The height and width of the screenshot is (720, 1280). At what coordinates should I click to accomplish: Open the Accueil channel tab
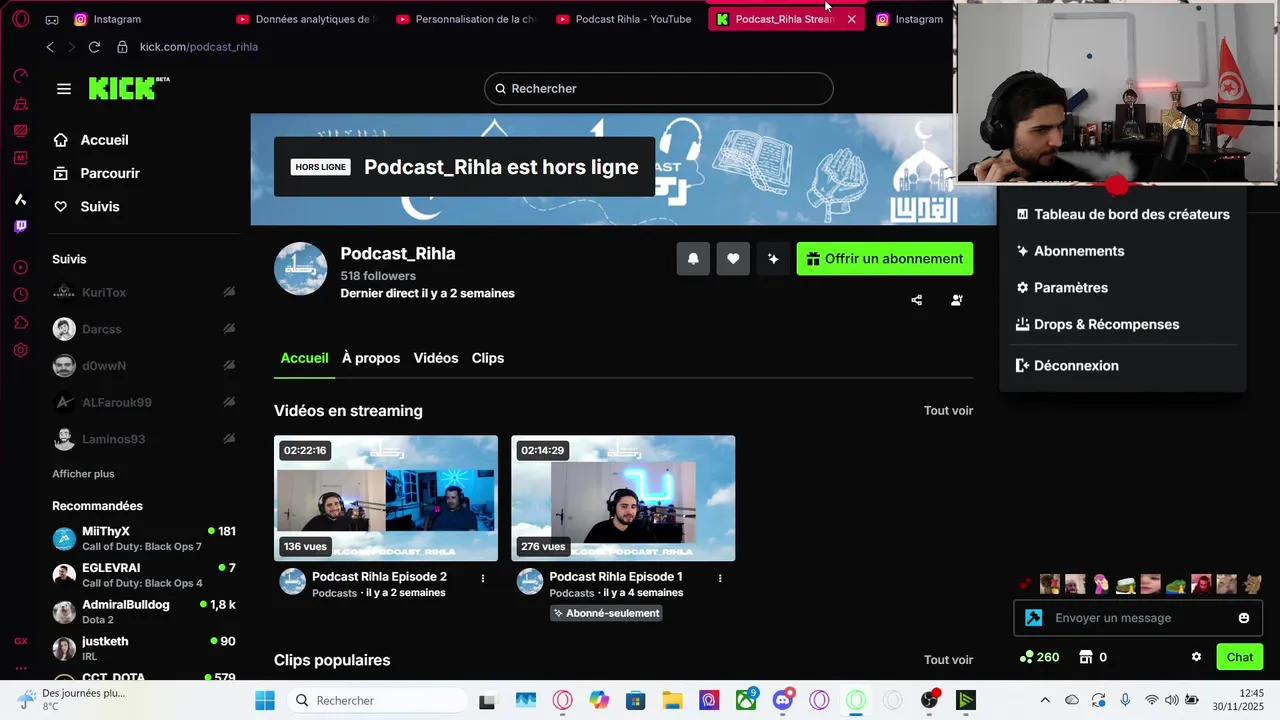coord(304,358)
